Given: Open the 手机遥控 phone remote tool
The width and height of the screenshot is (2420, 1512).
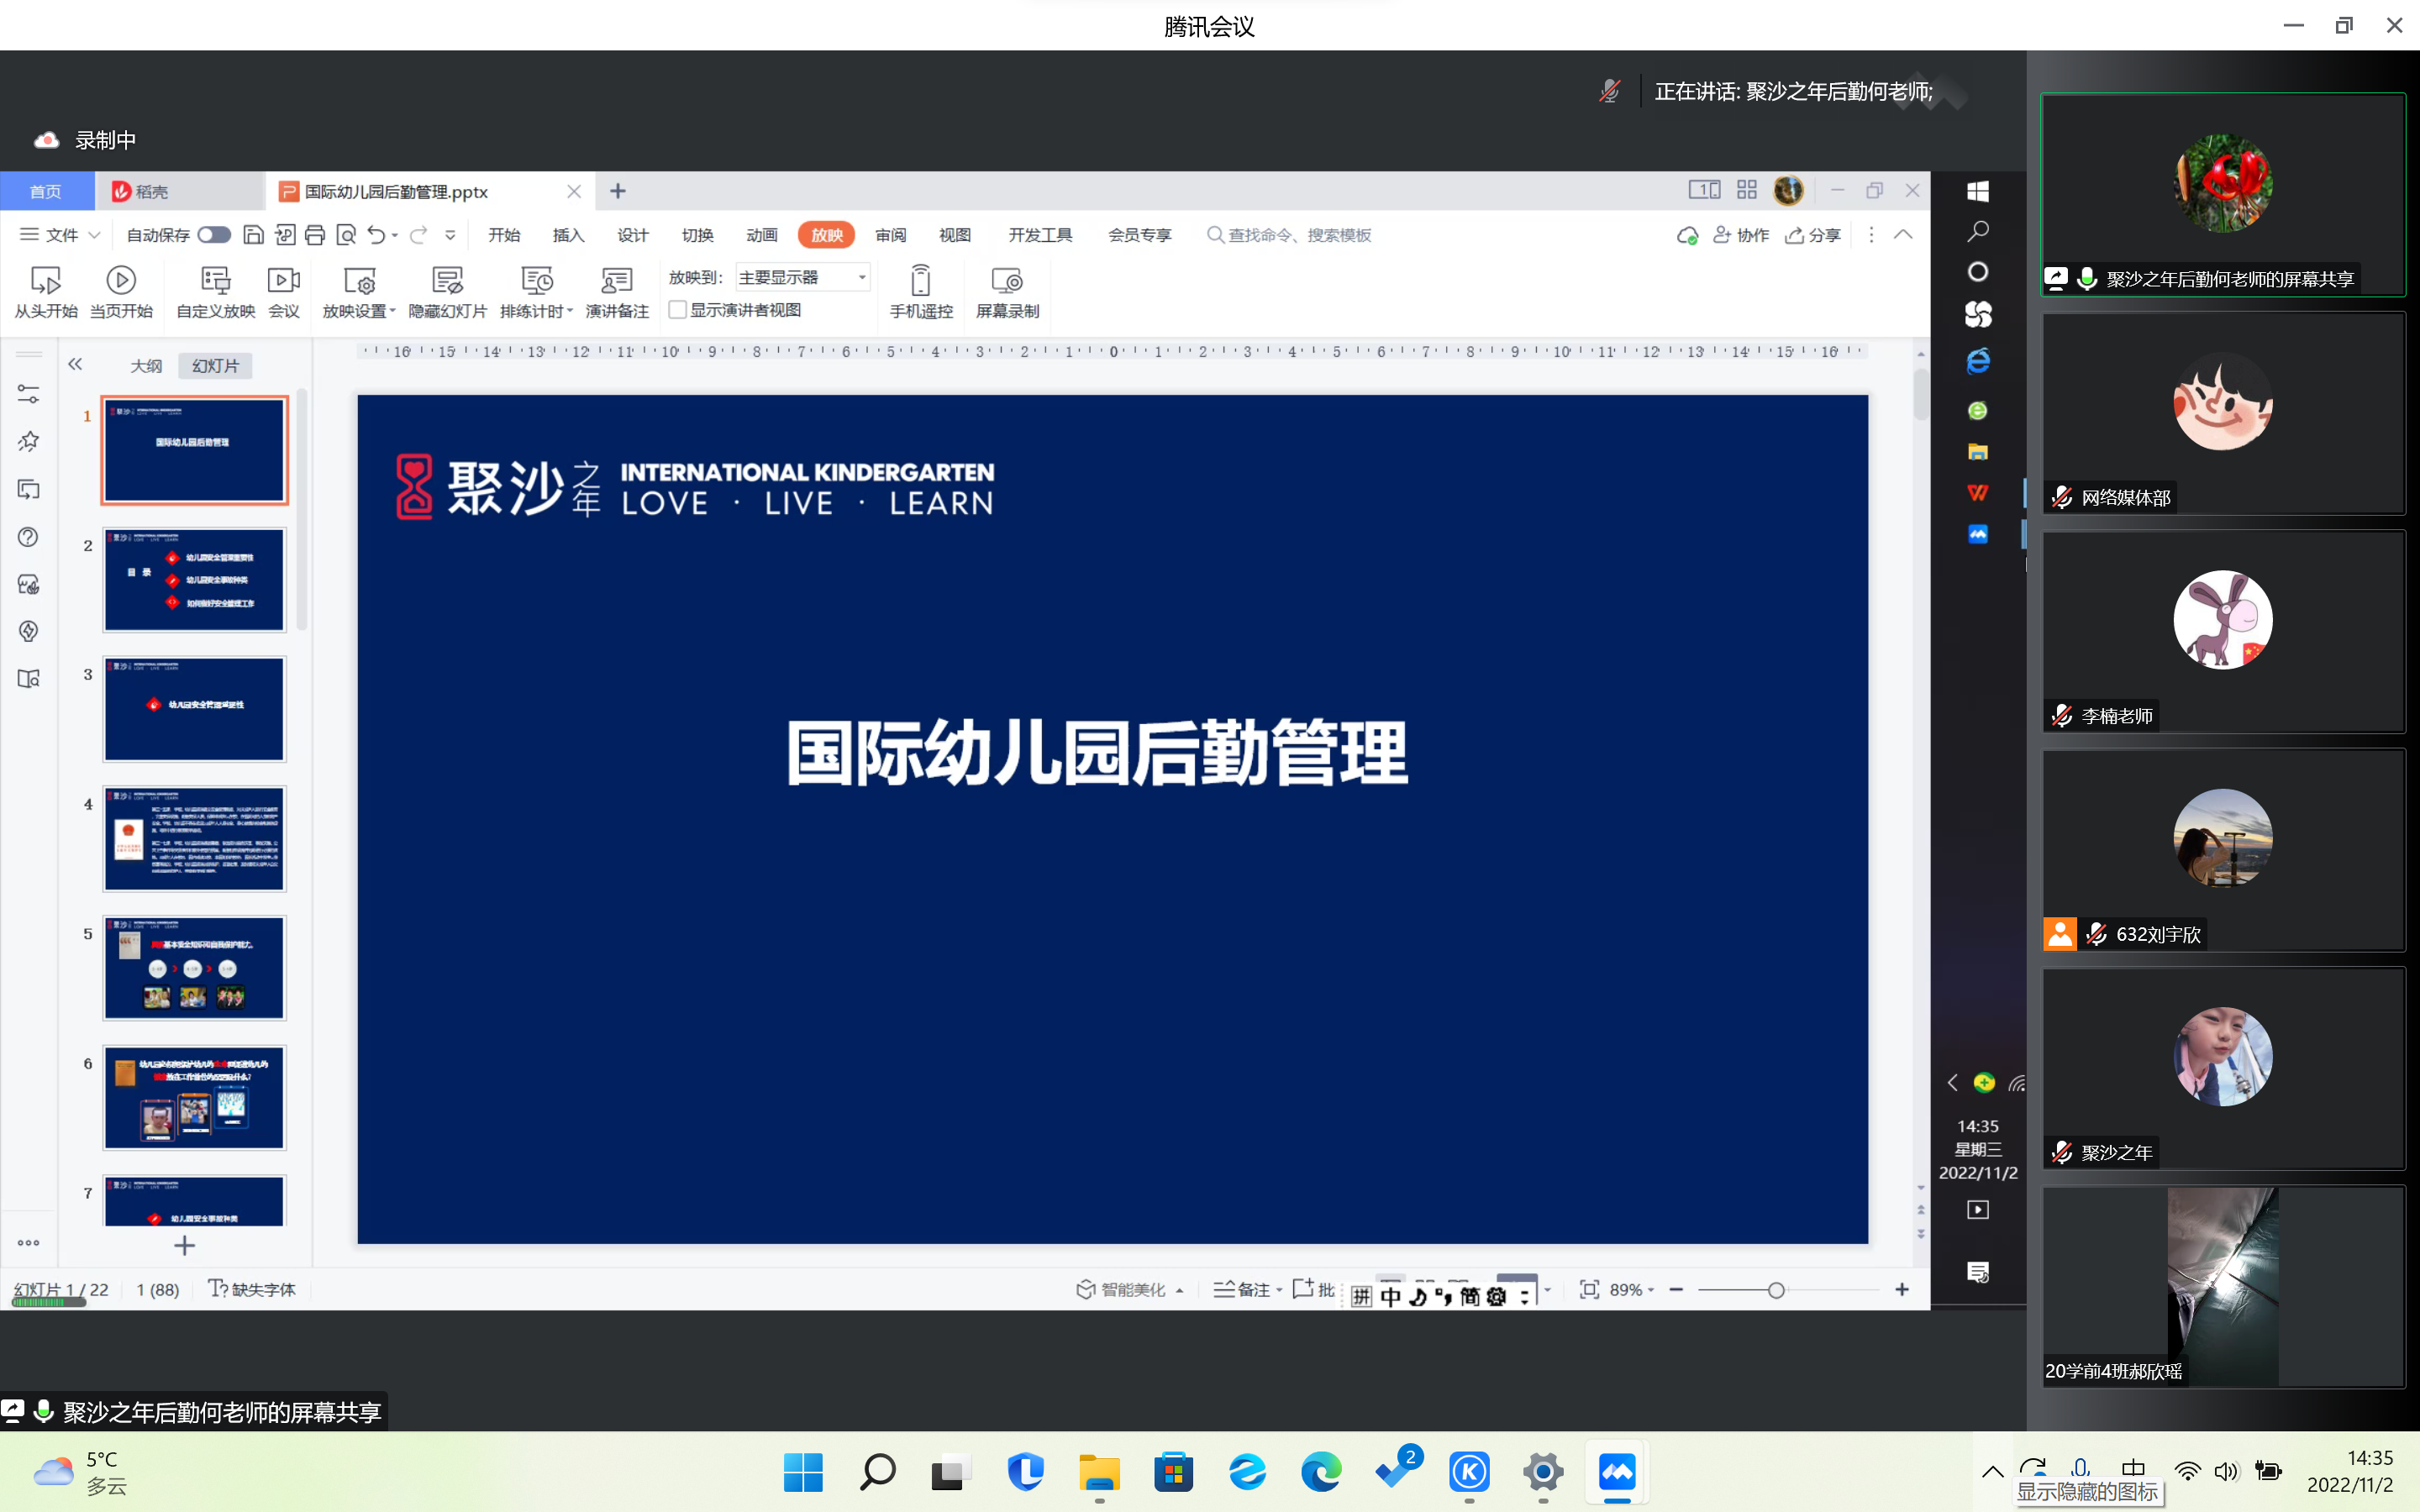Looking at the screenshot, I should click(920, 281).
